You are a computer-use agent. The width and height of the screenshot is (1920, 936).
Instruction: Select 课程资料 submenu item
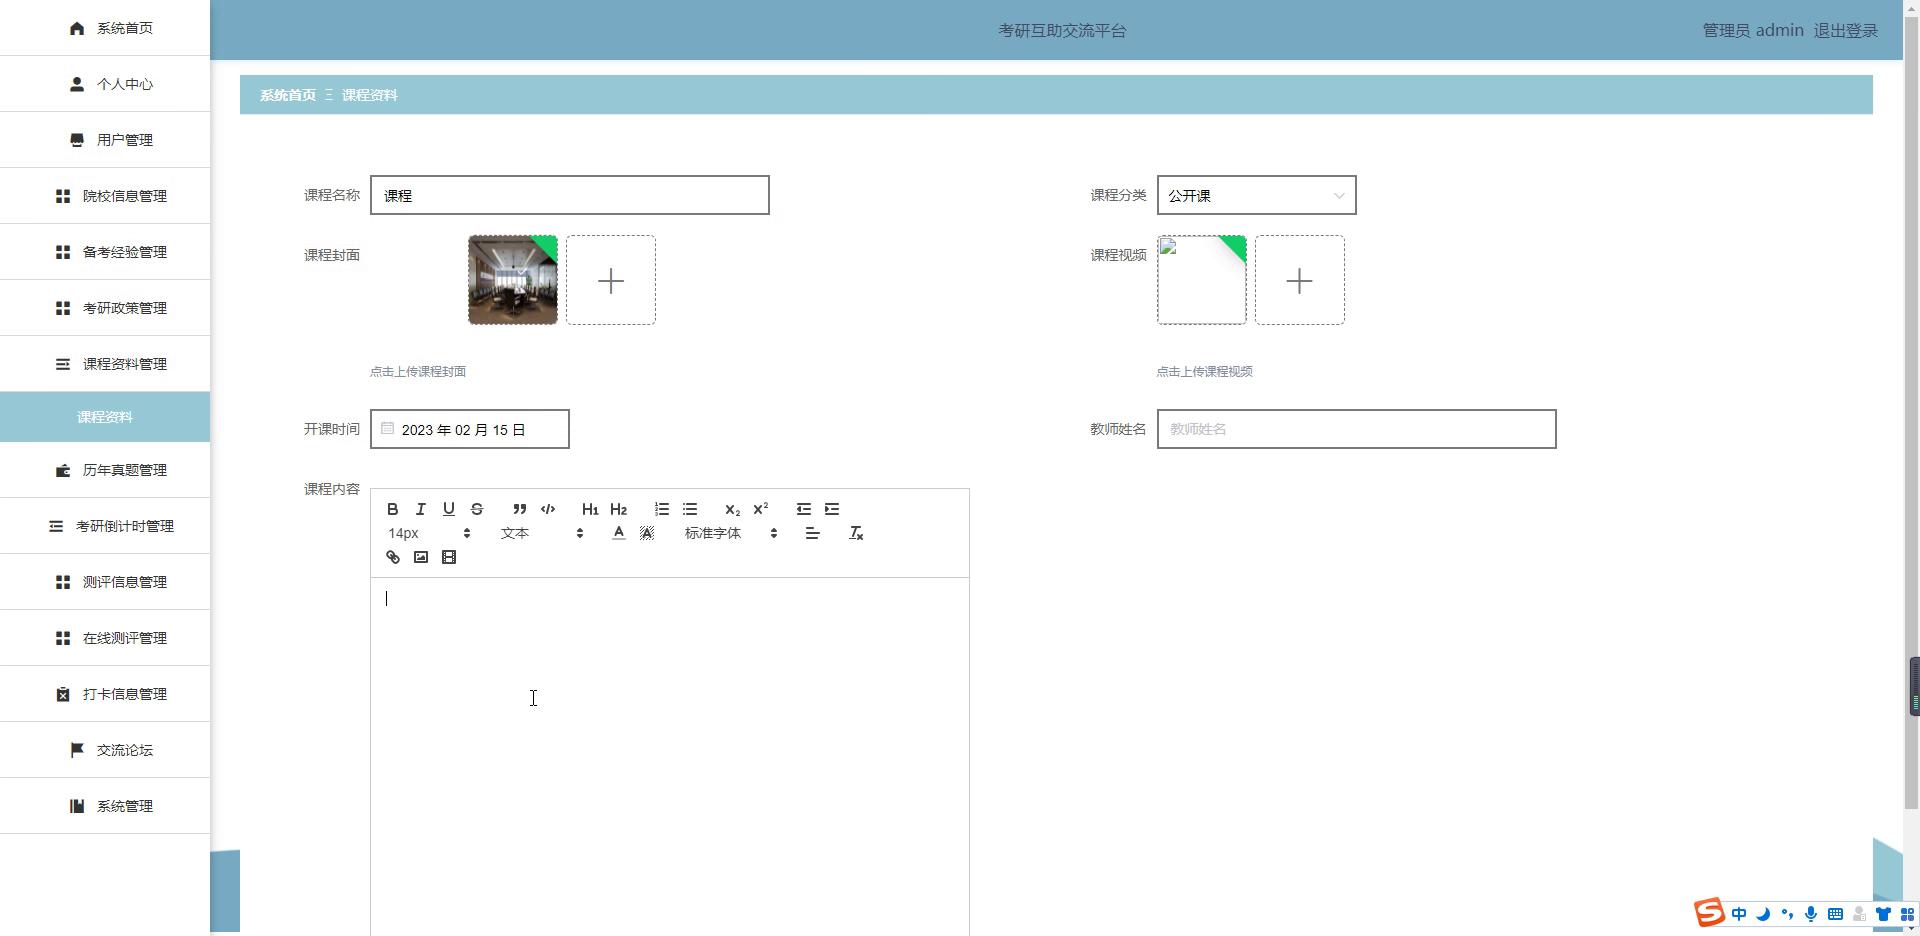105,417
